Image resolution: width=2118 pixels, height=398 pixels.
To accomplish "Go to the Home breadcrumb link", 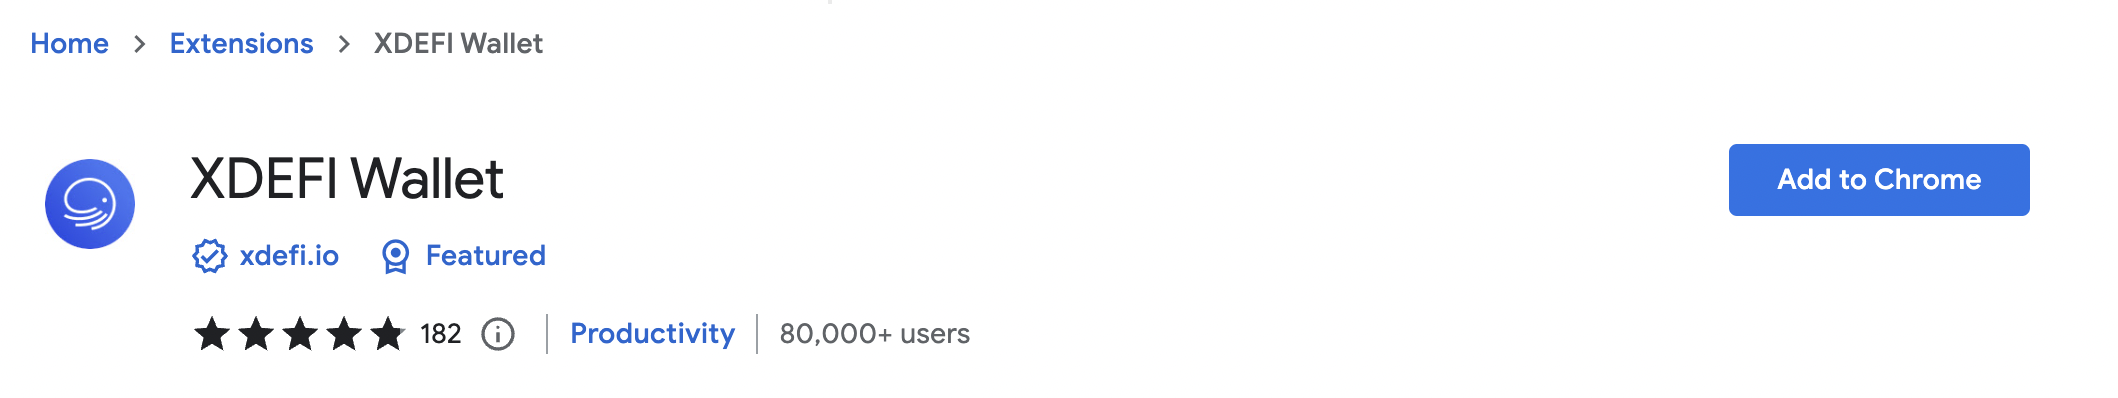I will [69, 44].
